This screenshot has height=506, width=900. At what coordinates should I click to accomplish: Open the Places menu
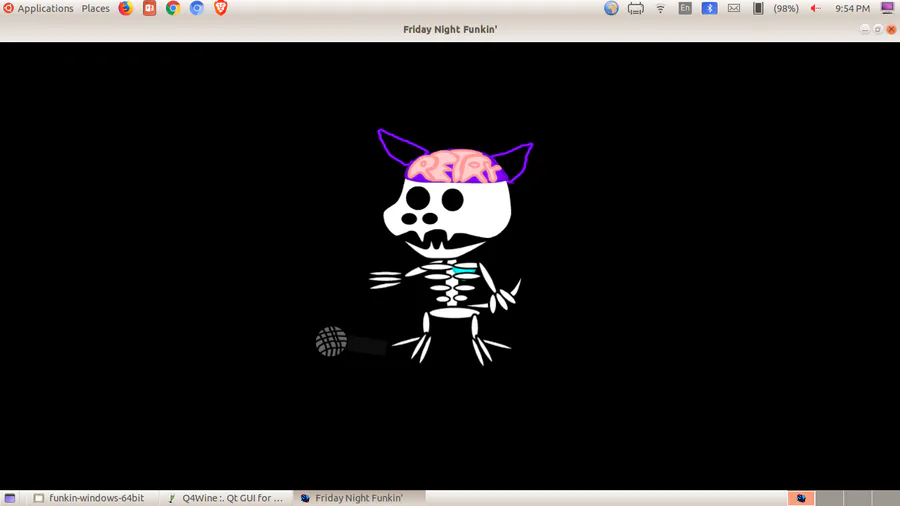tap(95, 8)
